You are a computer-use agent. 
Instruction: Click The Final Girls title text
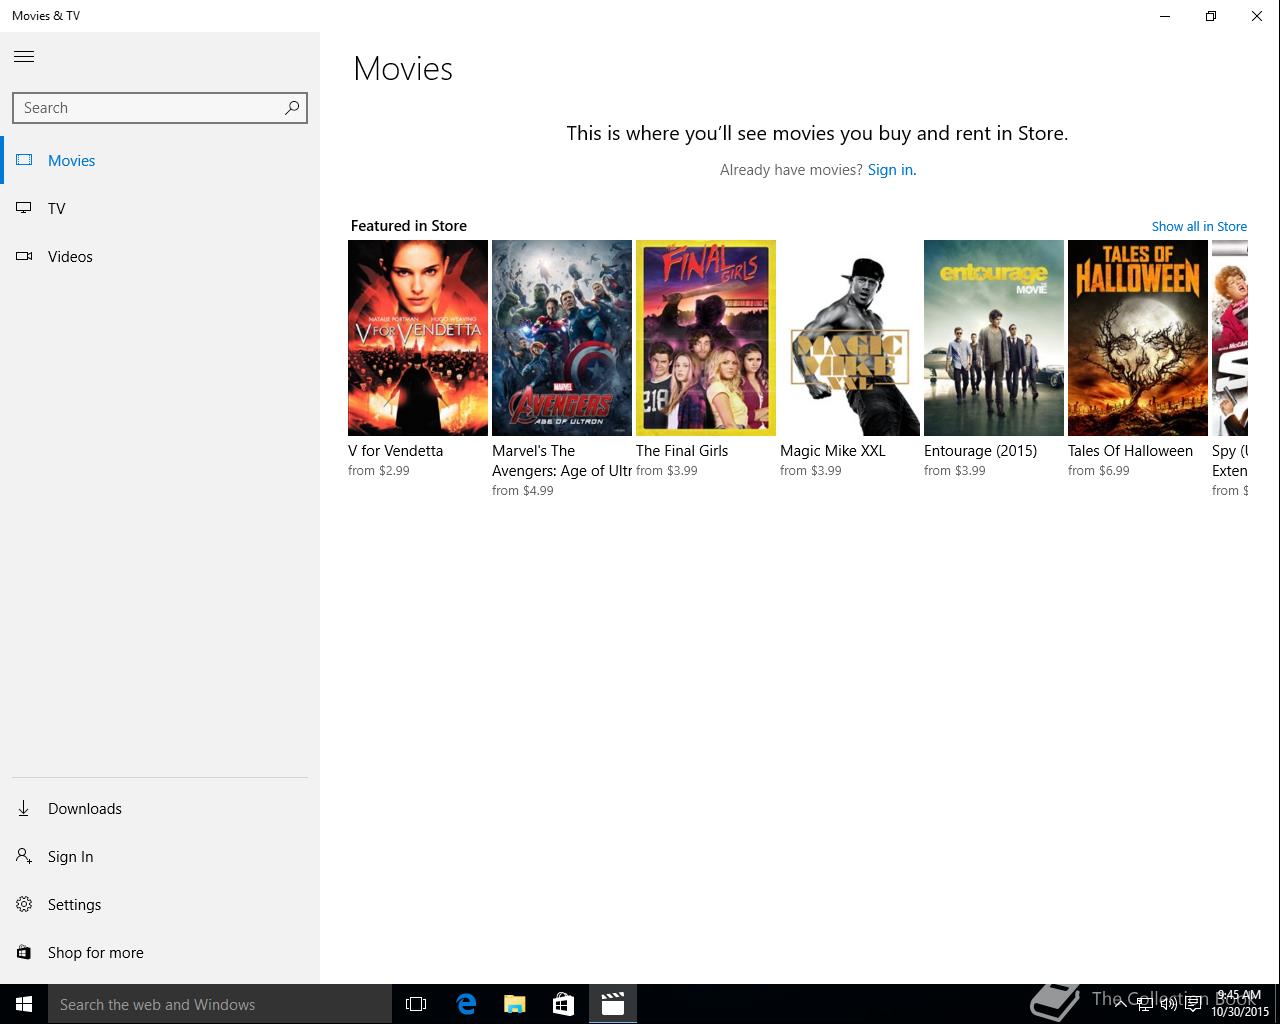(682, 451)
